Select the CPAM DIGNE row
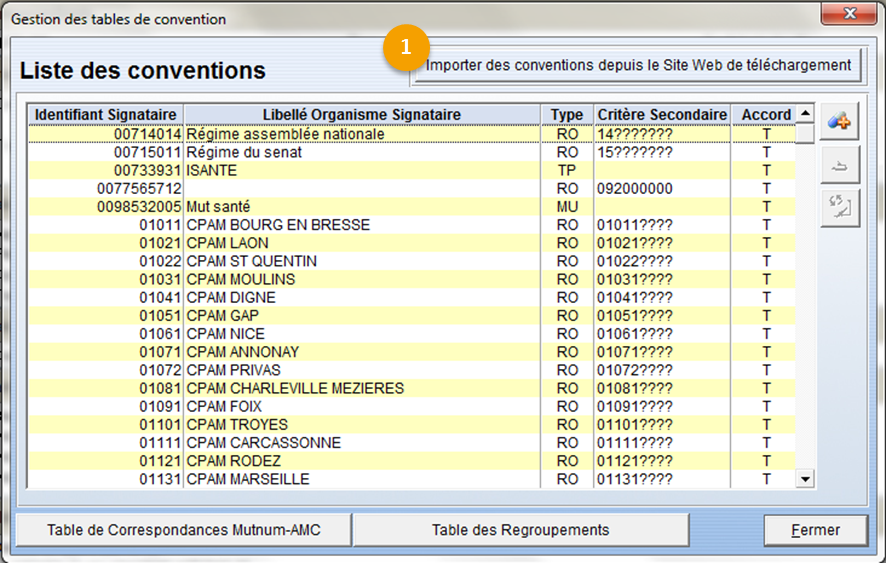886x563 pixels. 412,297
